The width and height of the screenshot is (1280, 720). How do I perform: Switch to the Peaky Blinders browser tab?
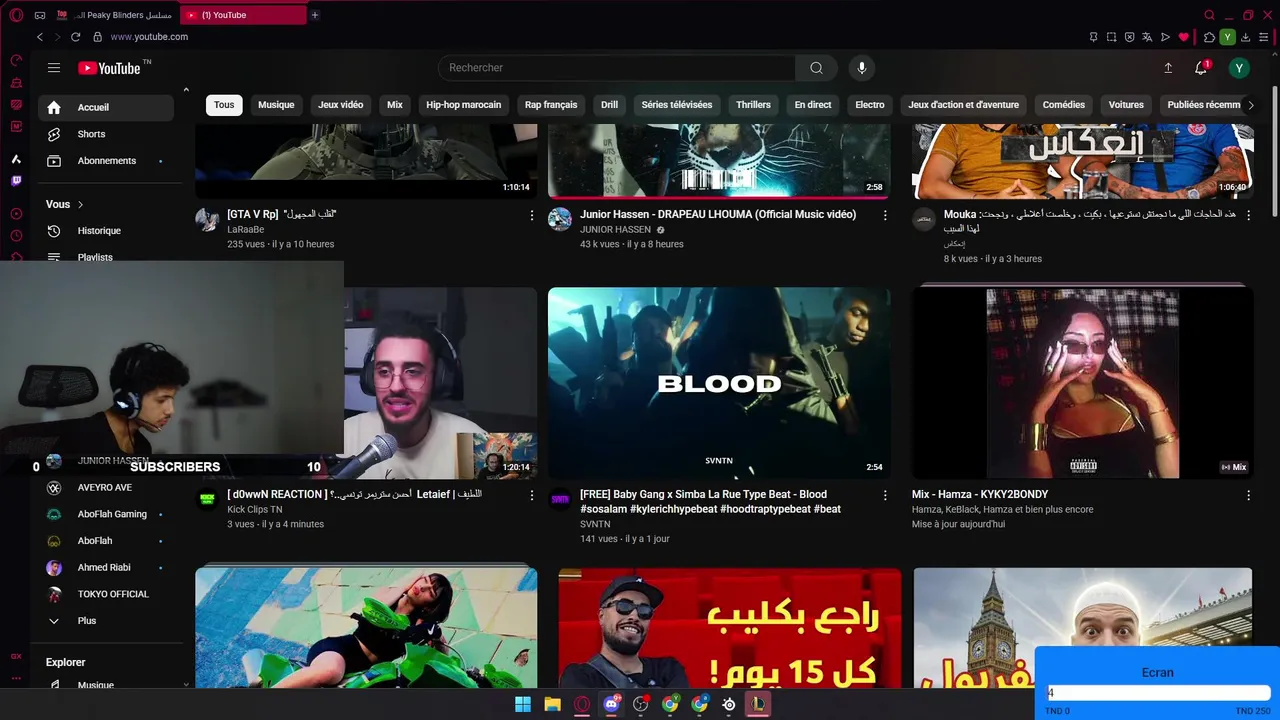point(115,15)
